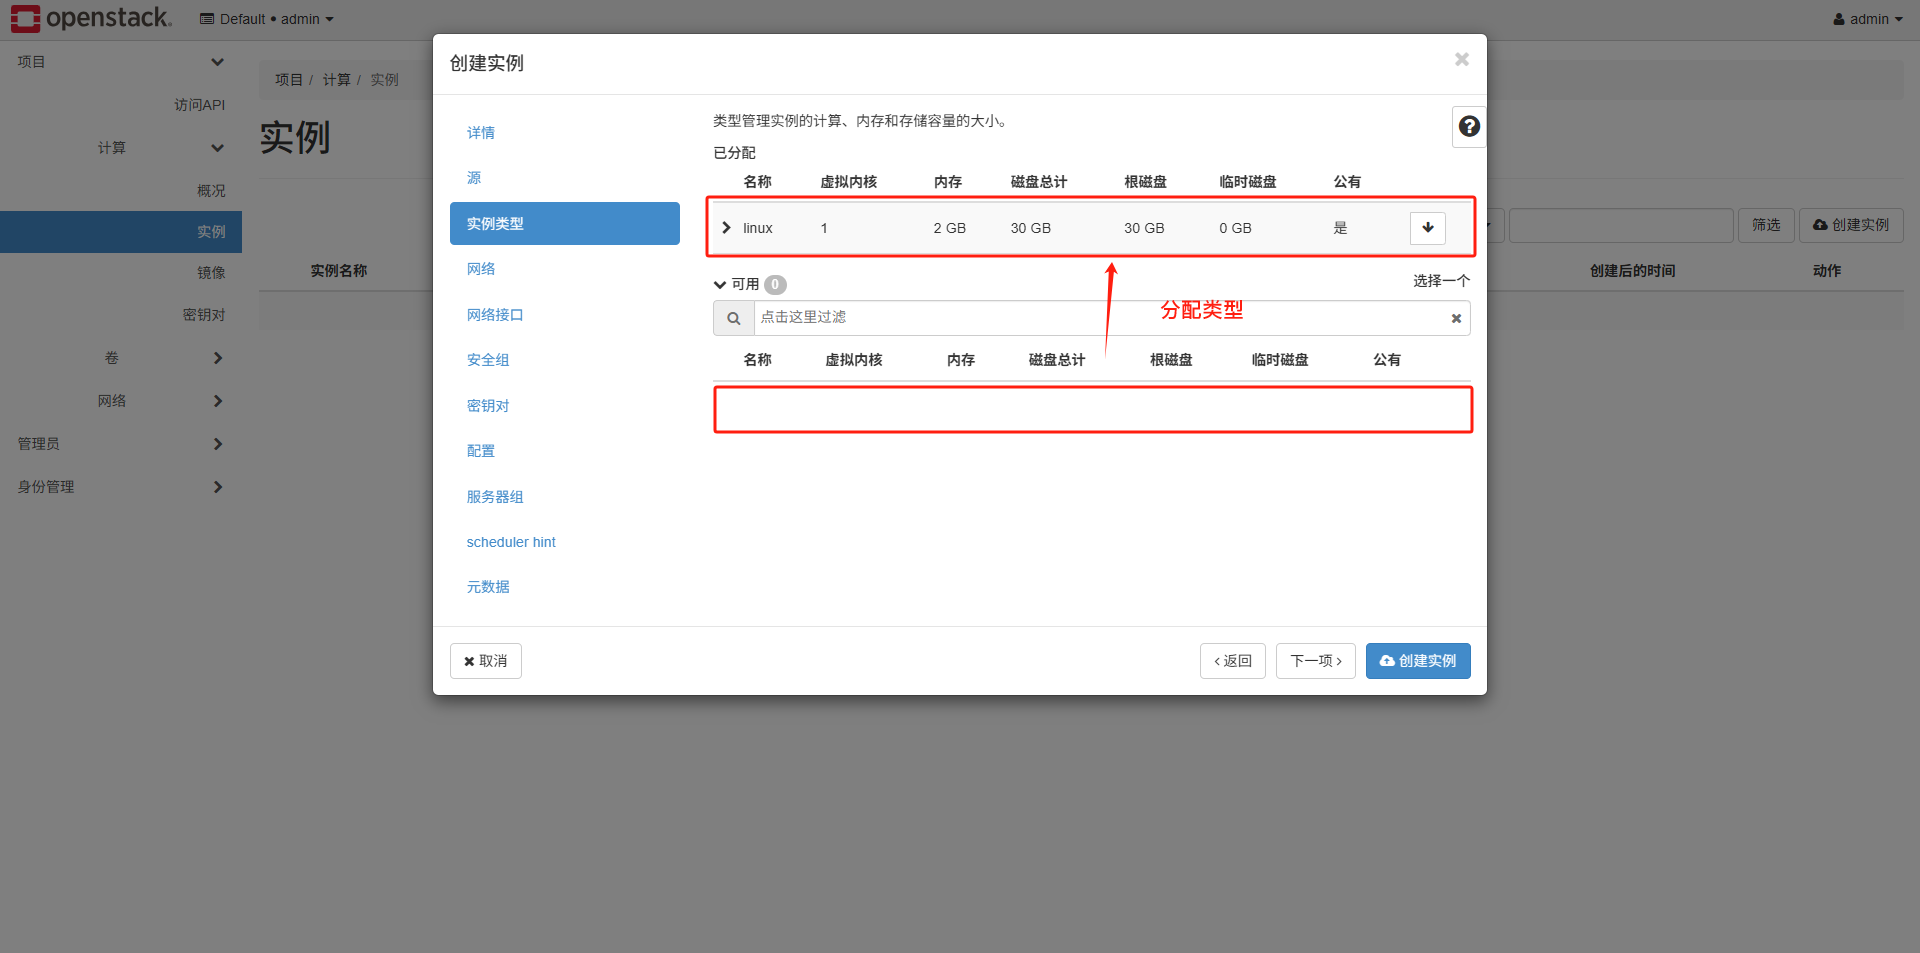Close the 创建实例 dialog with X

(1462, 60)
